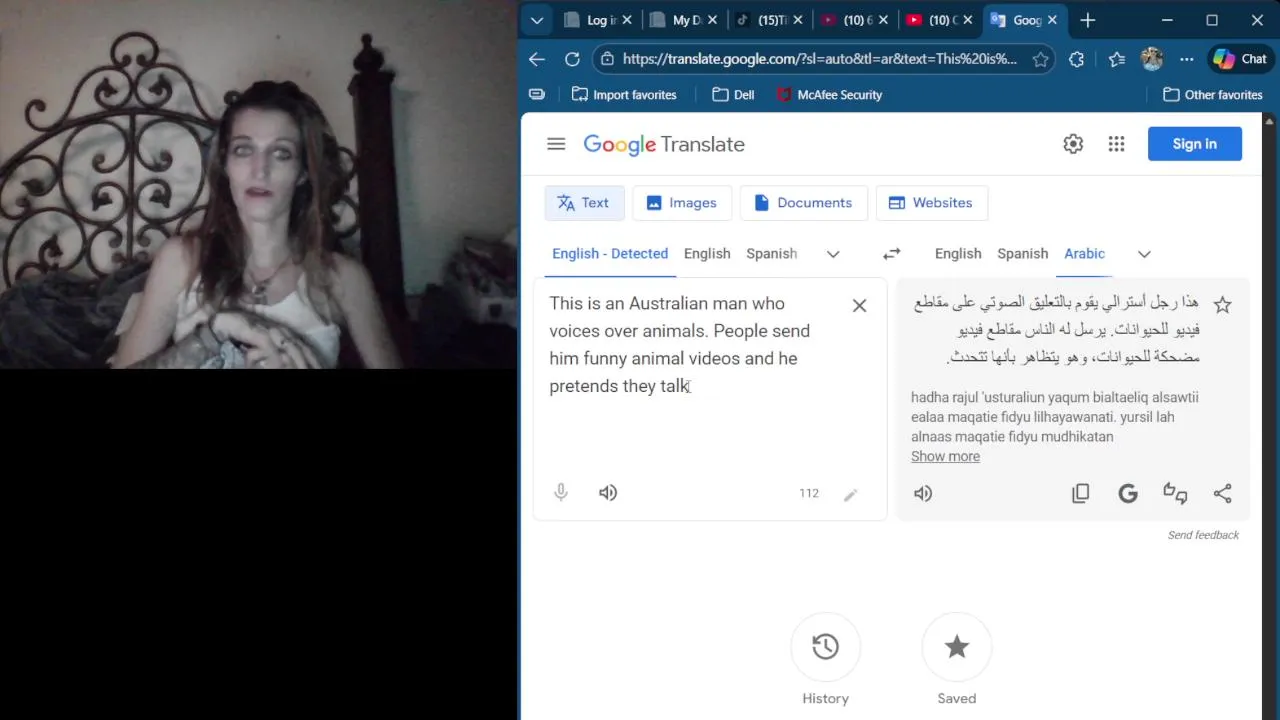Open the Google Translate main menu hamburger
Image resolution: width=1280 pixels, height=720 pixels.
pyautogui.click(x=556, y=144)
